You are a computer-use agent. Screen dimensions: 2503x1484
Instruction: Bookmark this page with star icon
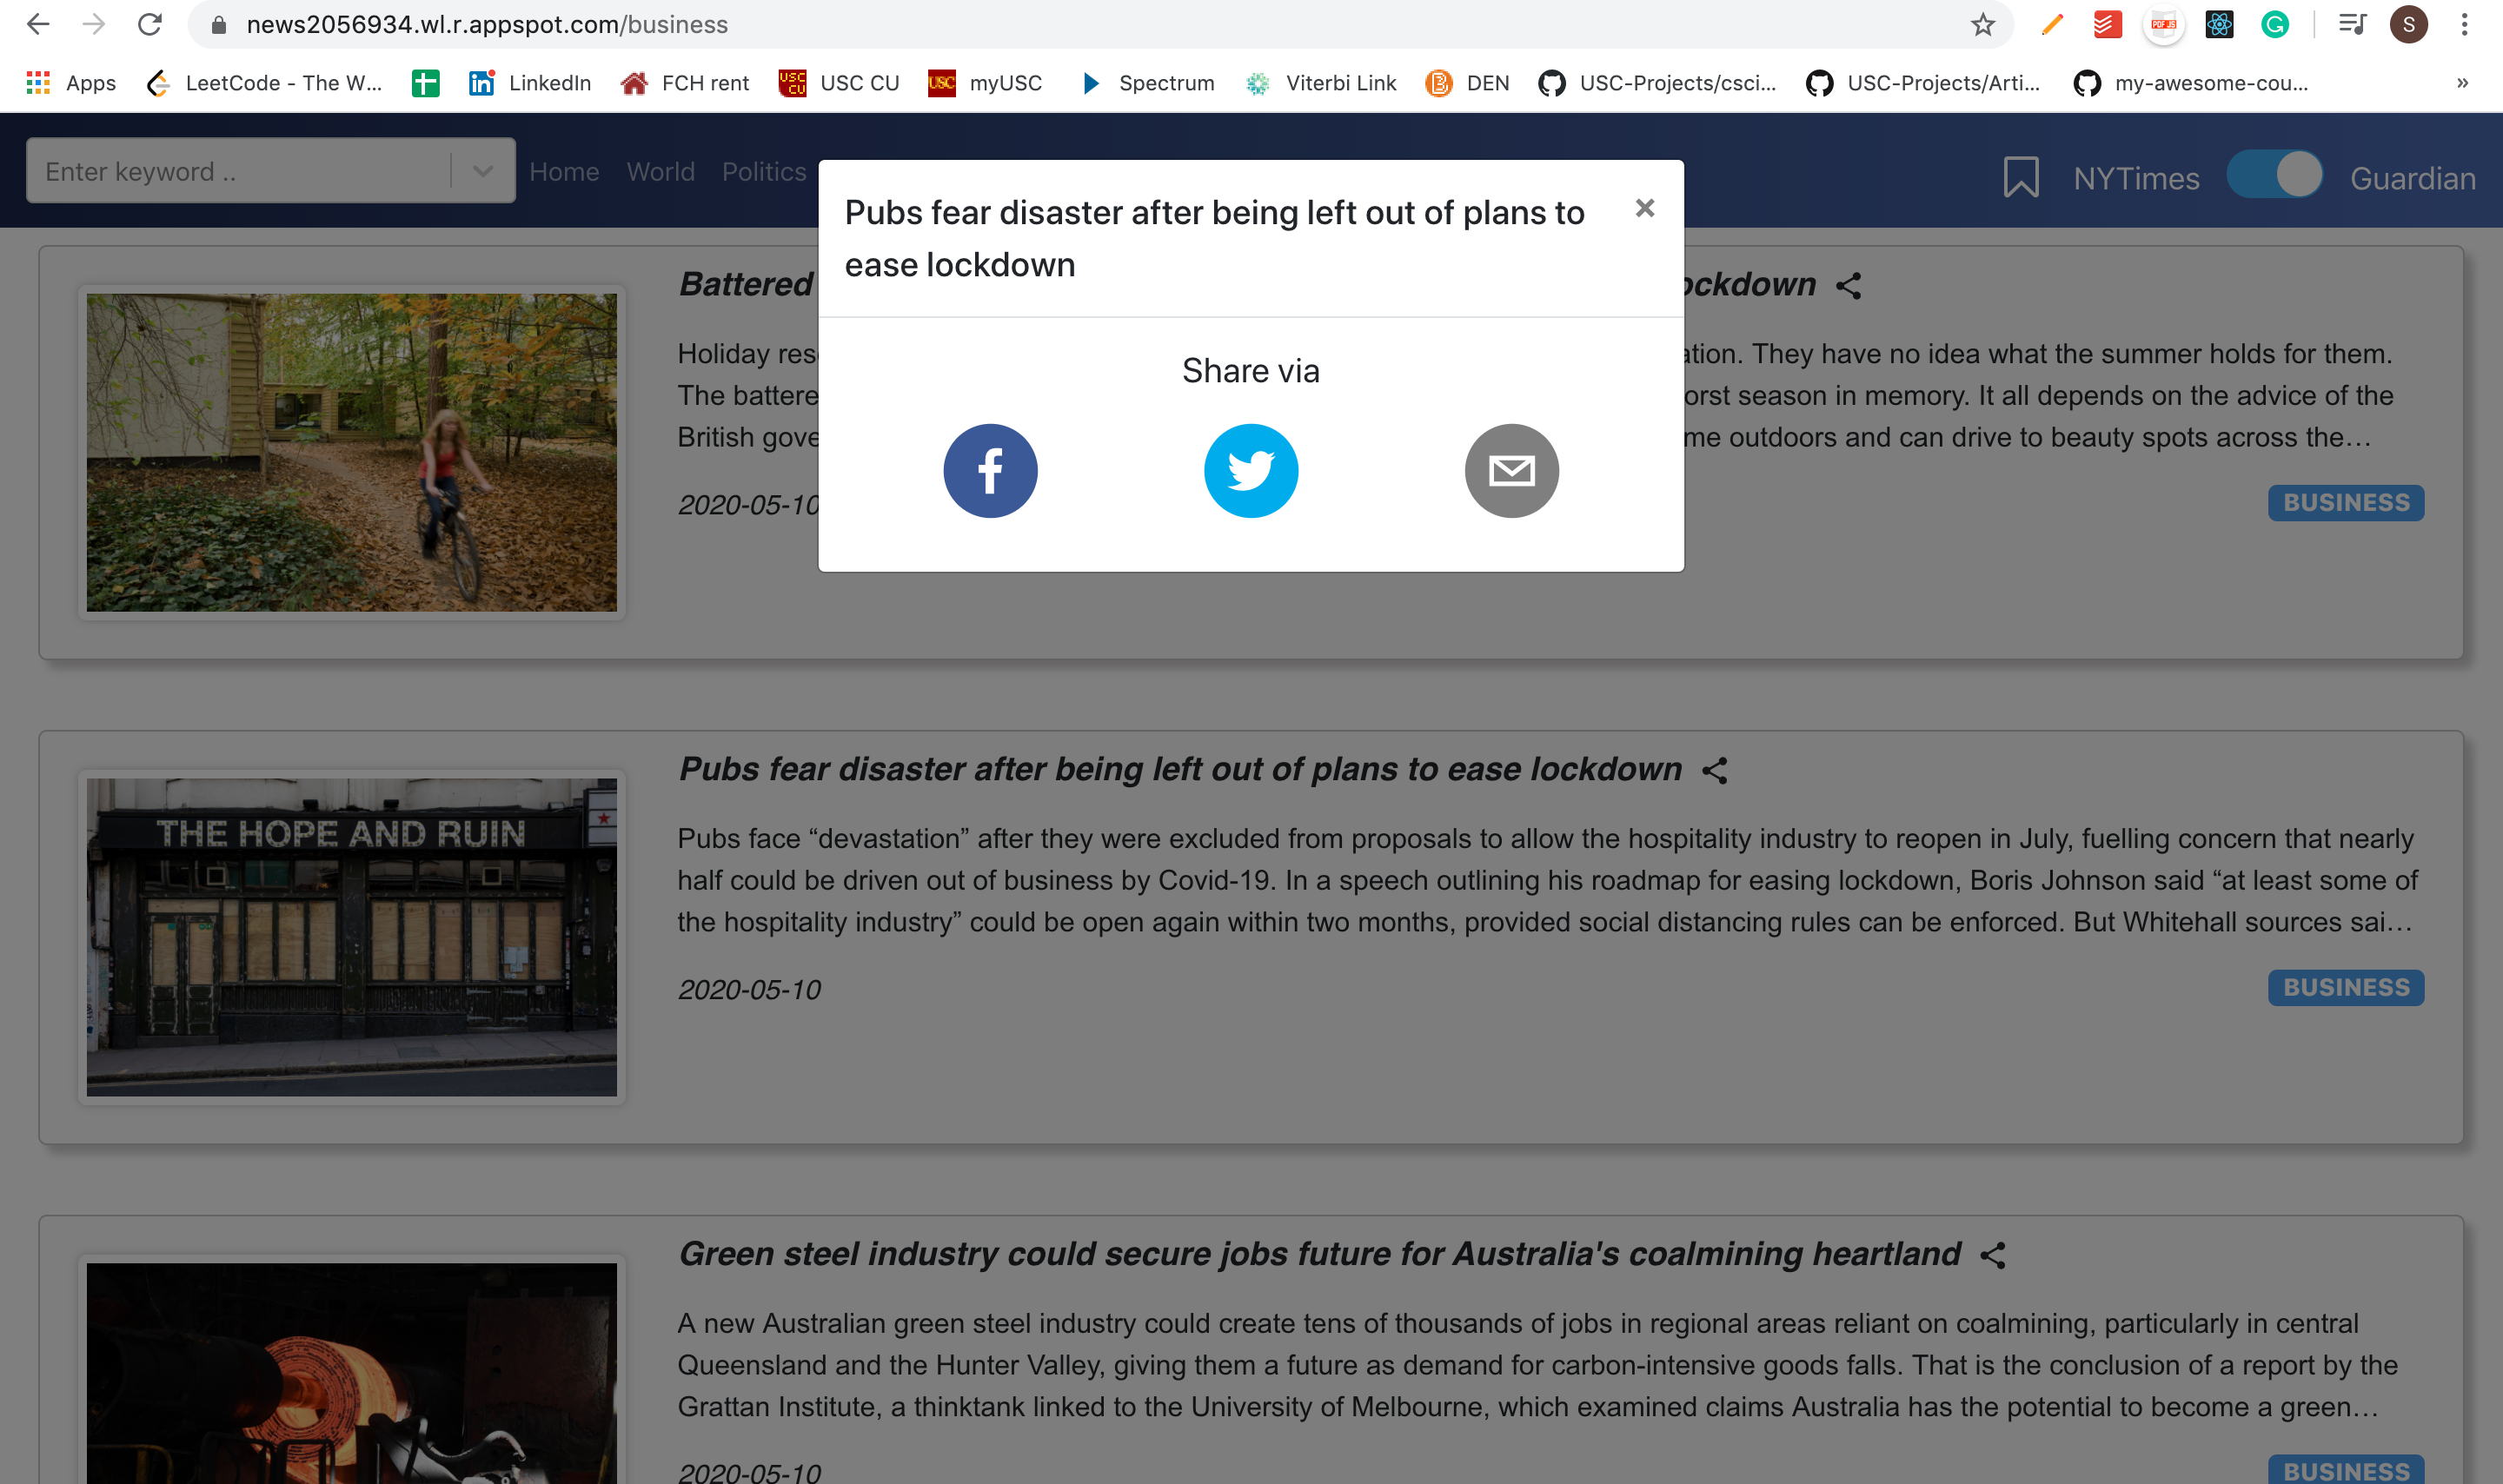[x=1982, y=24]
